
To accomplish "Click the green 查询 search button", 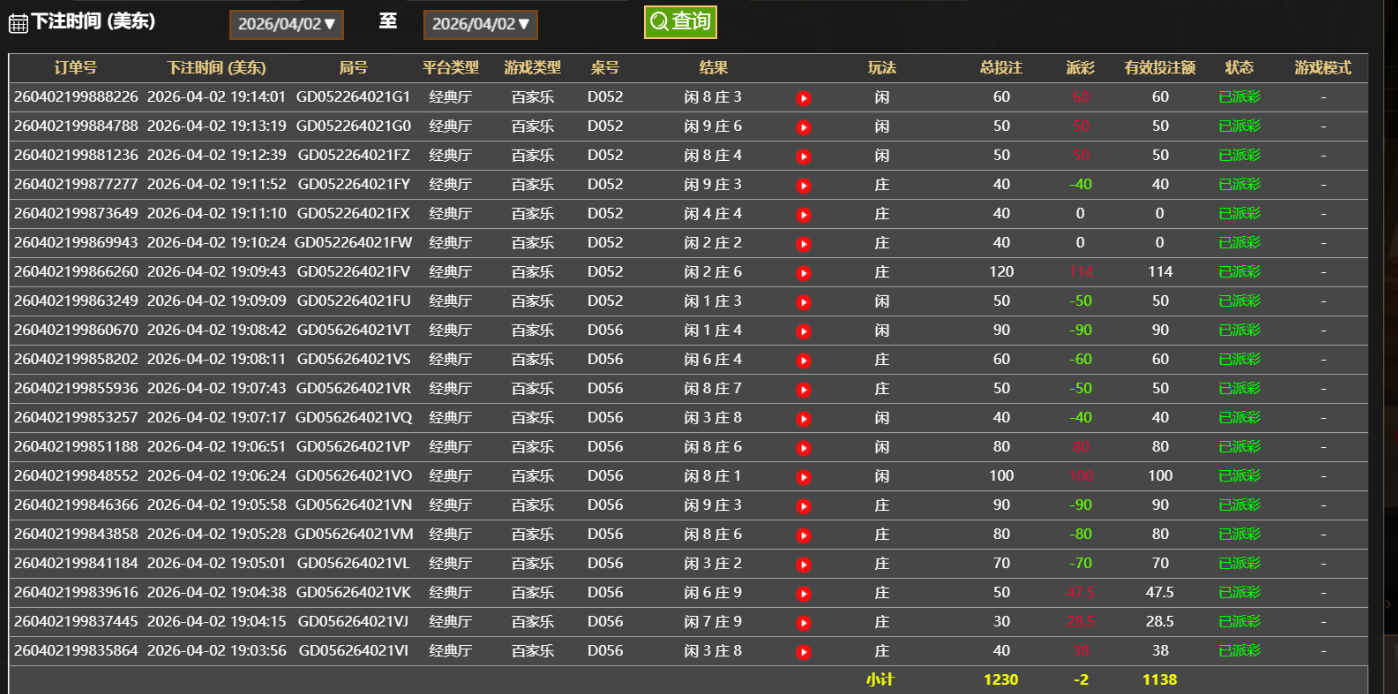I will [x=680, y=22].
